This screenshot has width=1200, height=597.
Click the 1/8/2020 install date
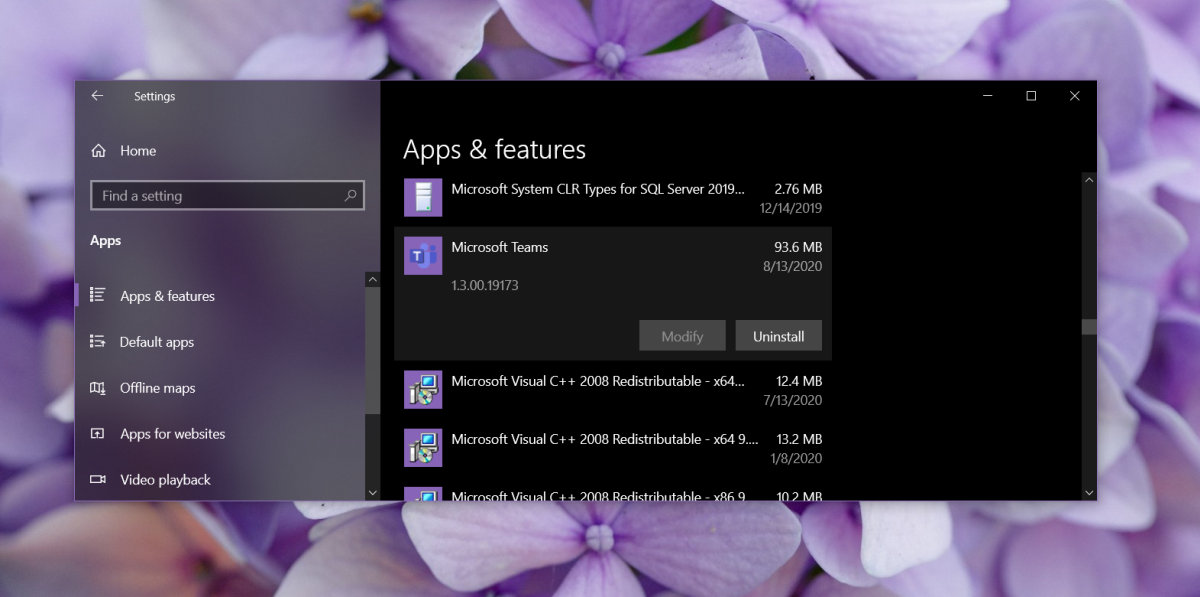[x=796, y=458]
